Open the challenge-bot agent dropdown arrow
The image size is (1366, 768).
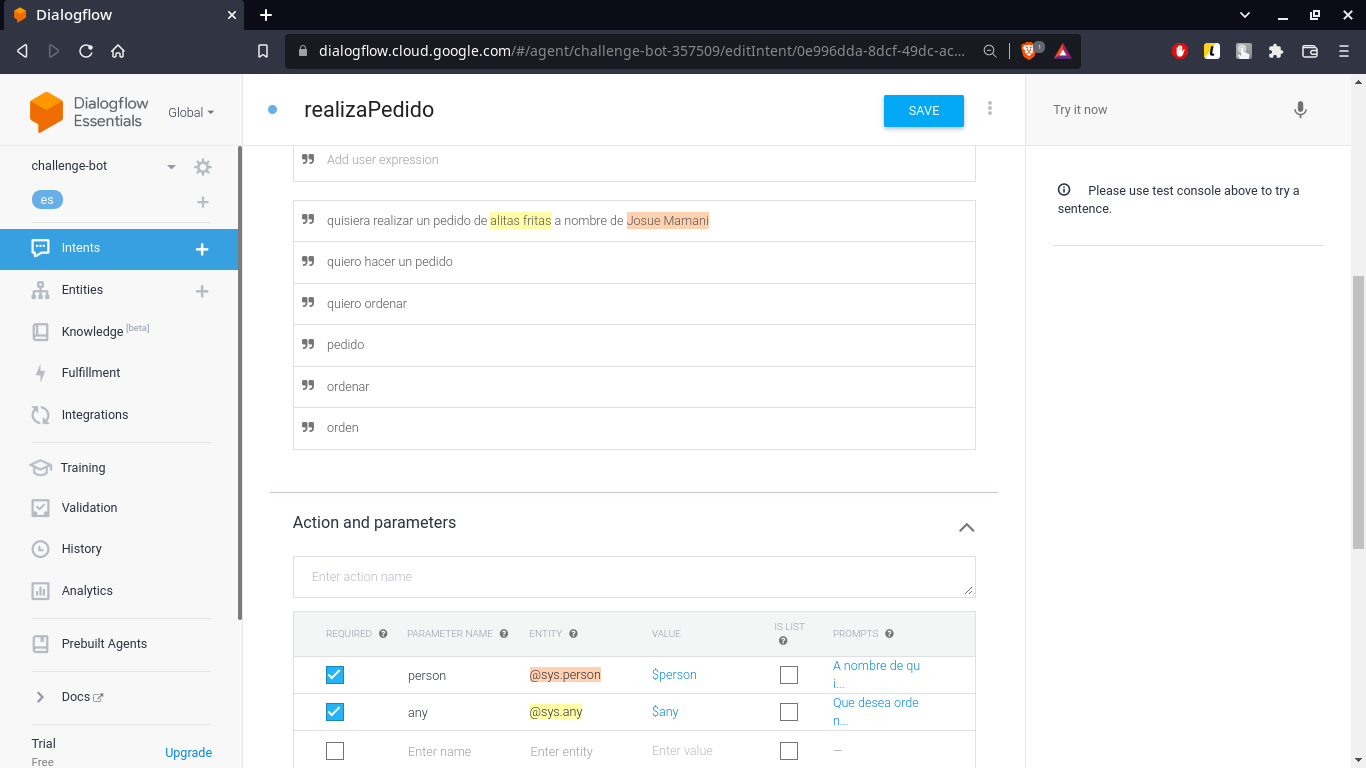[x=171, y=167]
